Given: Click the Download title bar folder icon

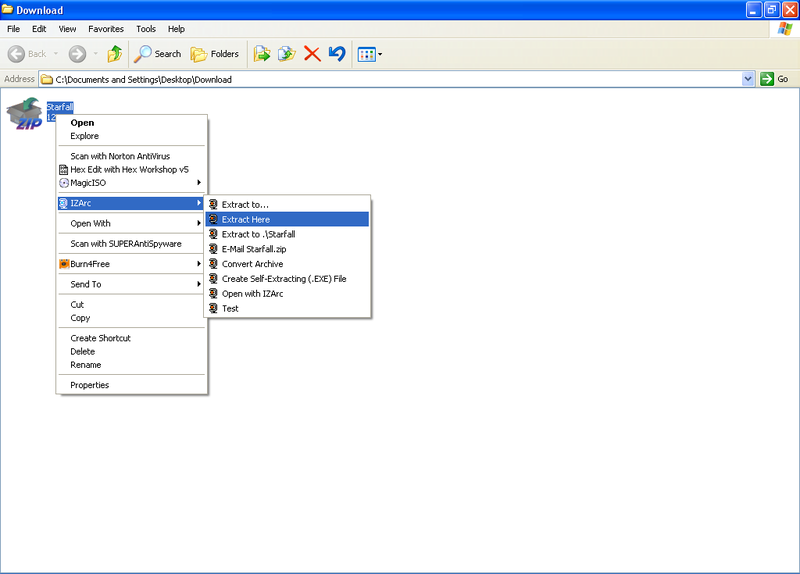Looking at the screenshot, I should [x=8, y=10].
